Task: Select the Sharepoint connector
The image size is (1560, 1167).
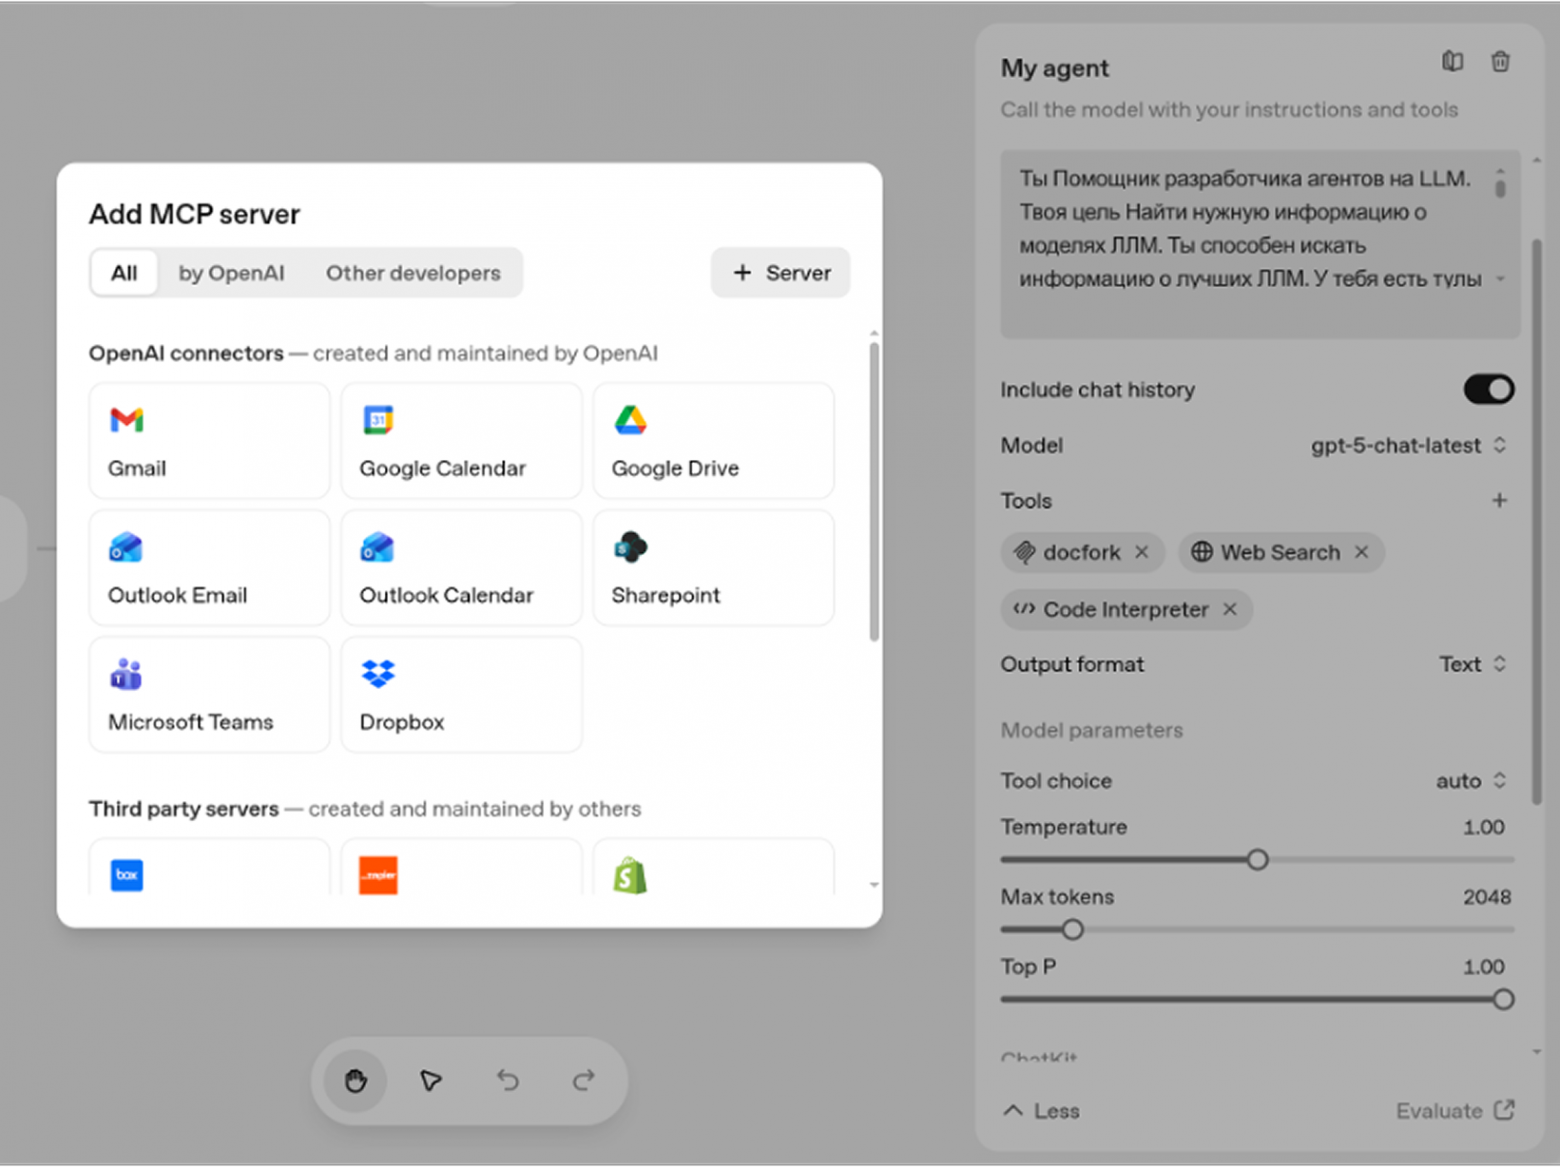Action: point(713,568)
